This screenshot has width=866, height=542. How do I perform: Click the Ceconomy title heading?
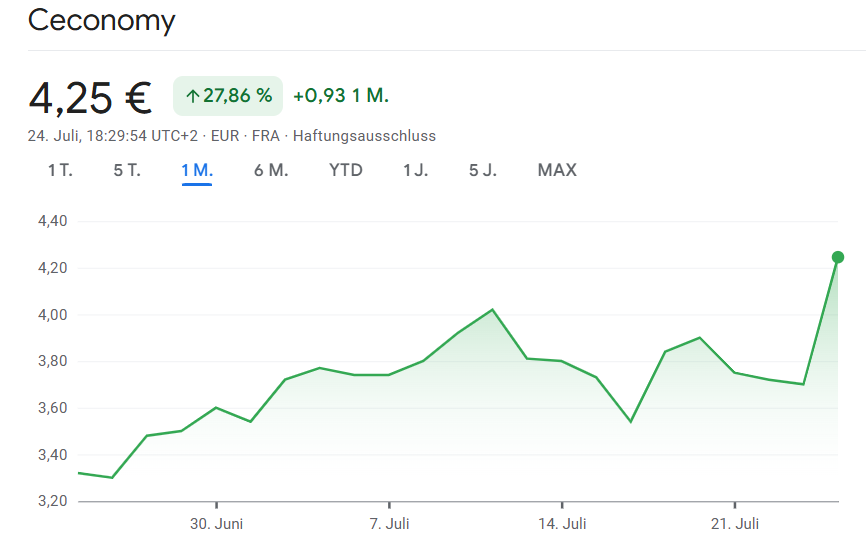pos(102,21)
